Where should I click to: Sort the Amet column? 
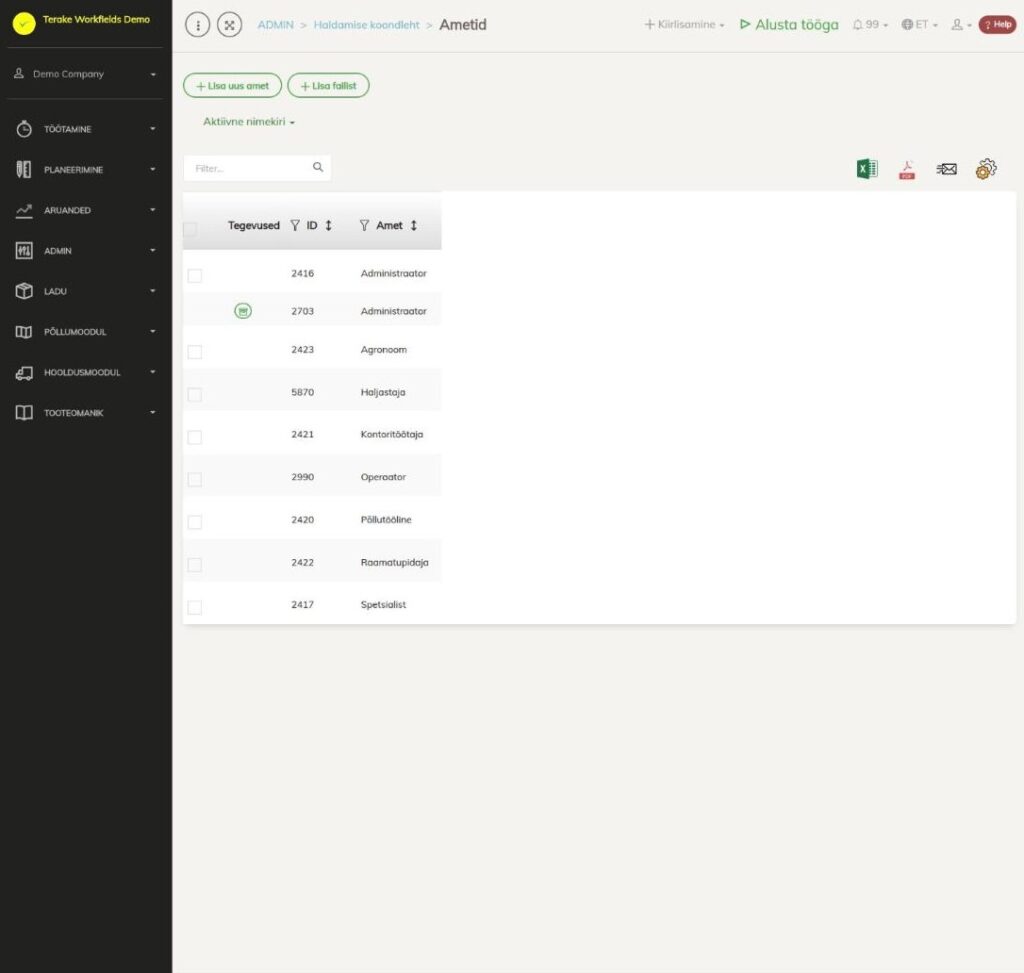click(x=413, y=225)
